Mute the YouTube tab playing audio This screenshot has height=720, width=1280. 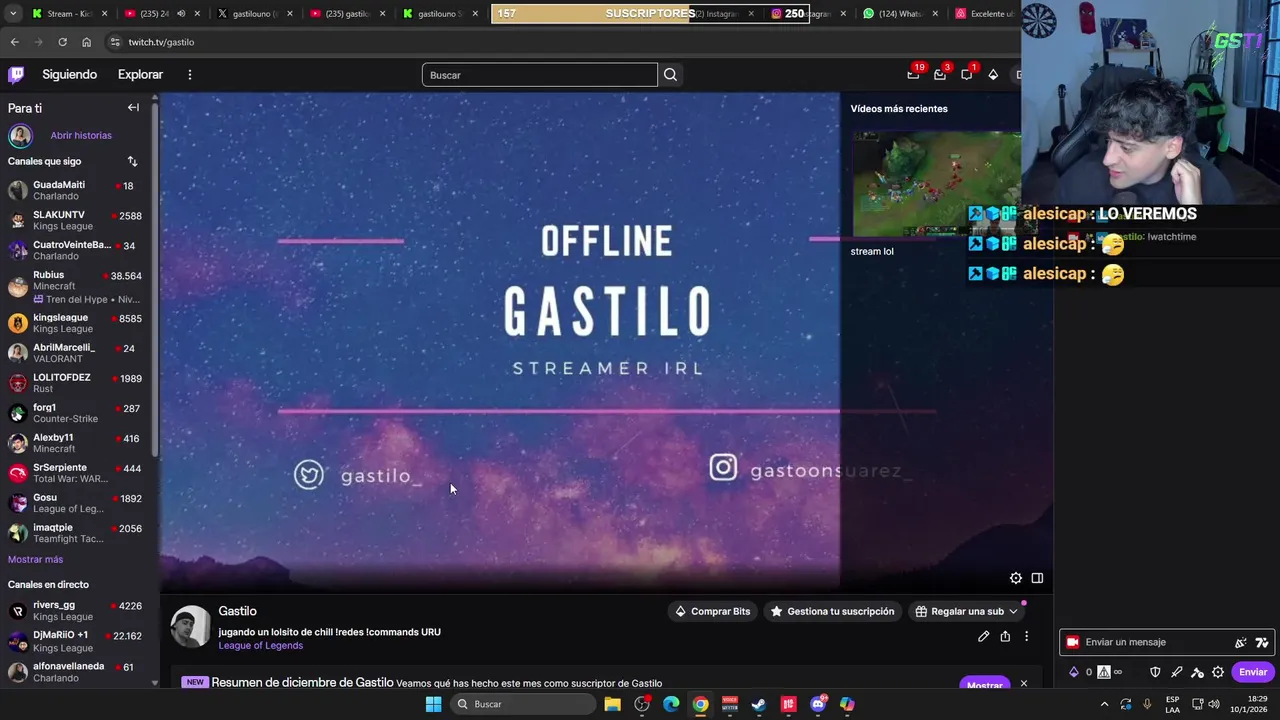tap(181, 14)
